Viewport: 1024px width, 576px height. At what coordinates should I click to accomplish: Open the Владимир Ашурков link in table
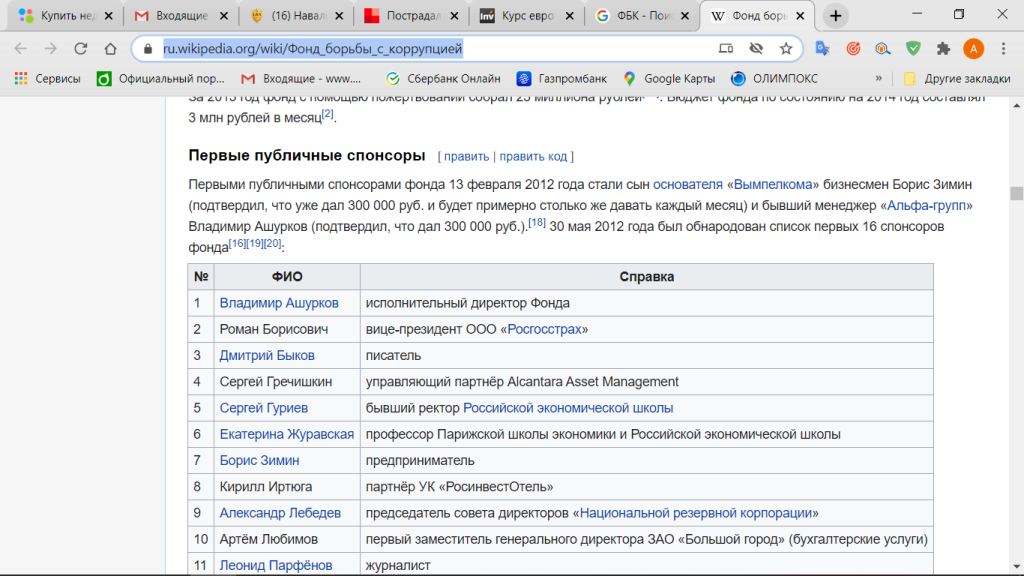click(x=279, y=303)
